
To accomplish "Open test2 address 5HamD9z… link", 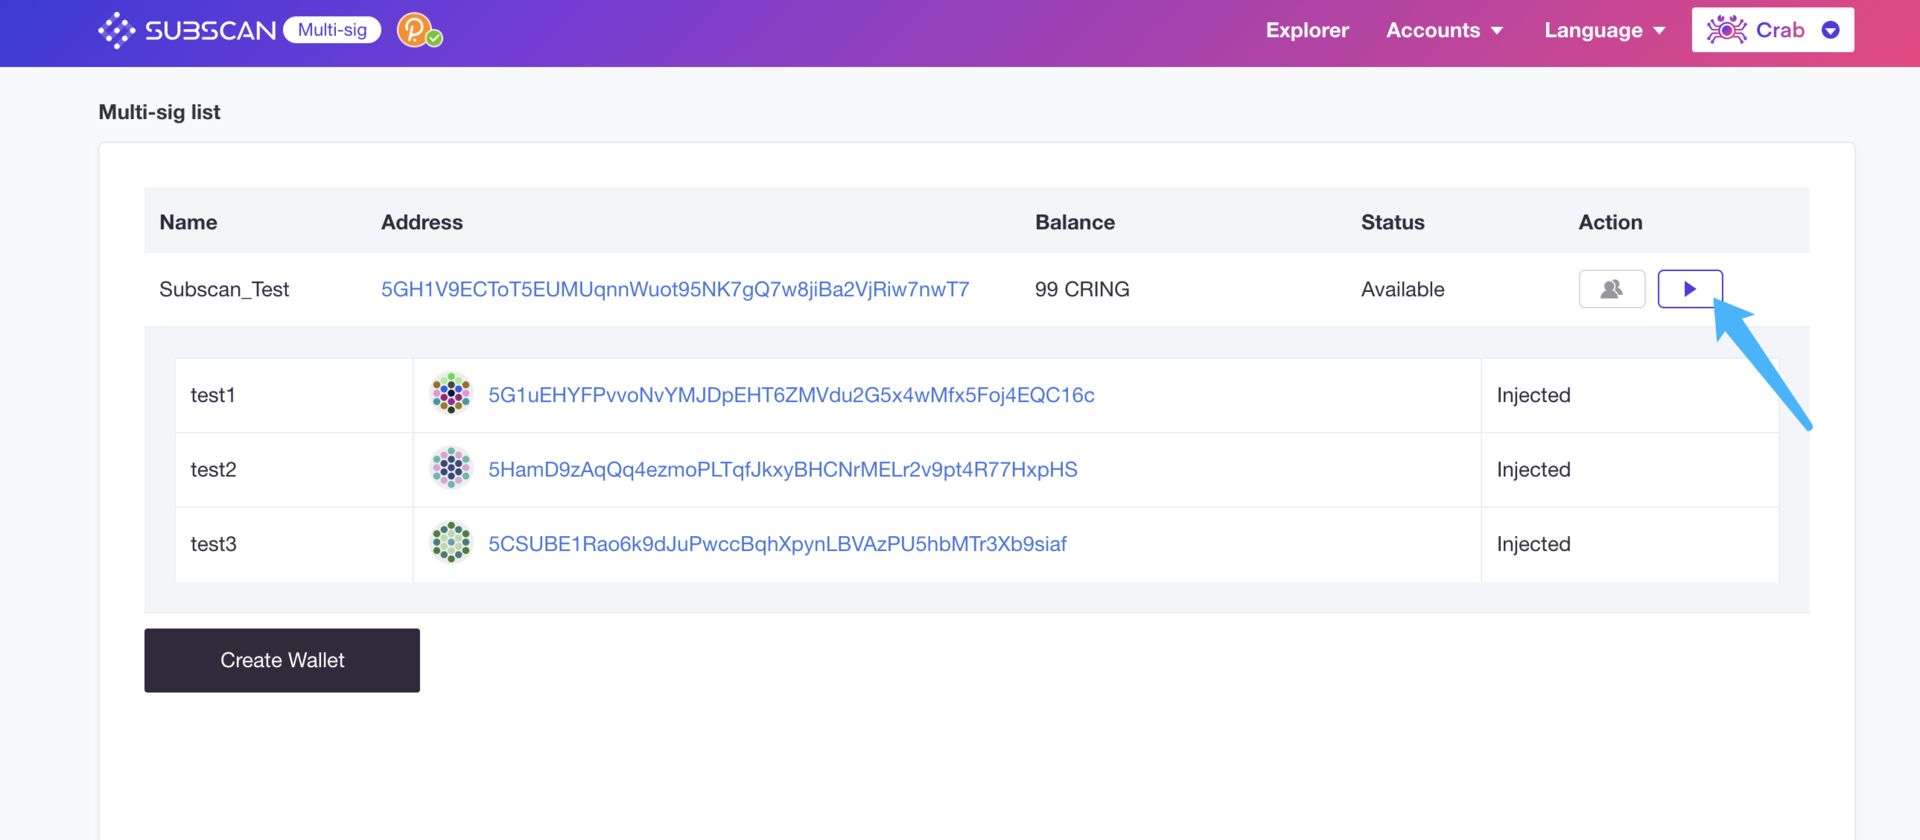I will tap(783, 469).
